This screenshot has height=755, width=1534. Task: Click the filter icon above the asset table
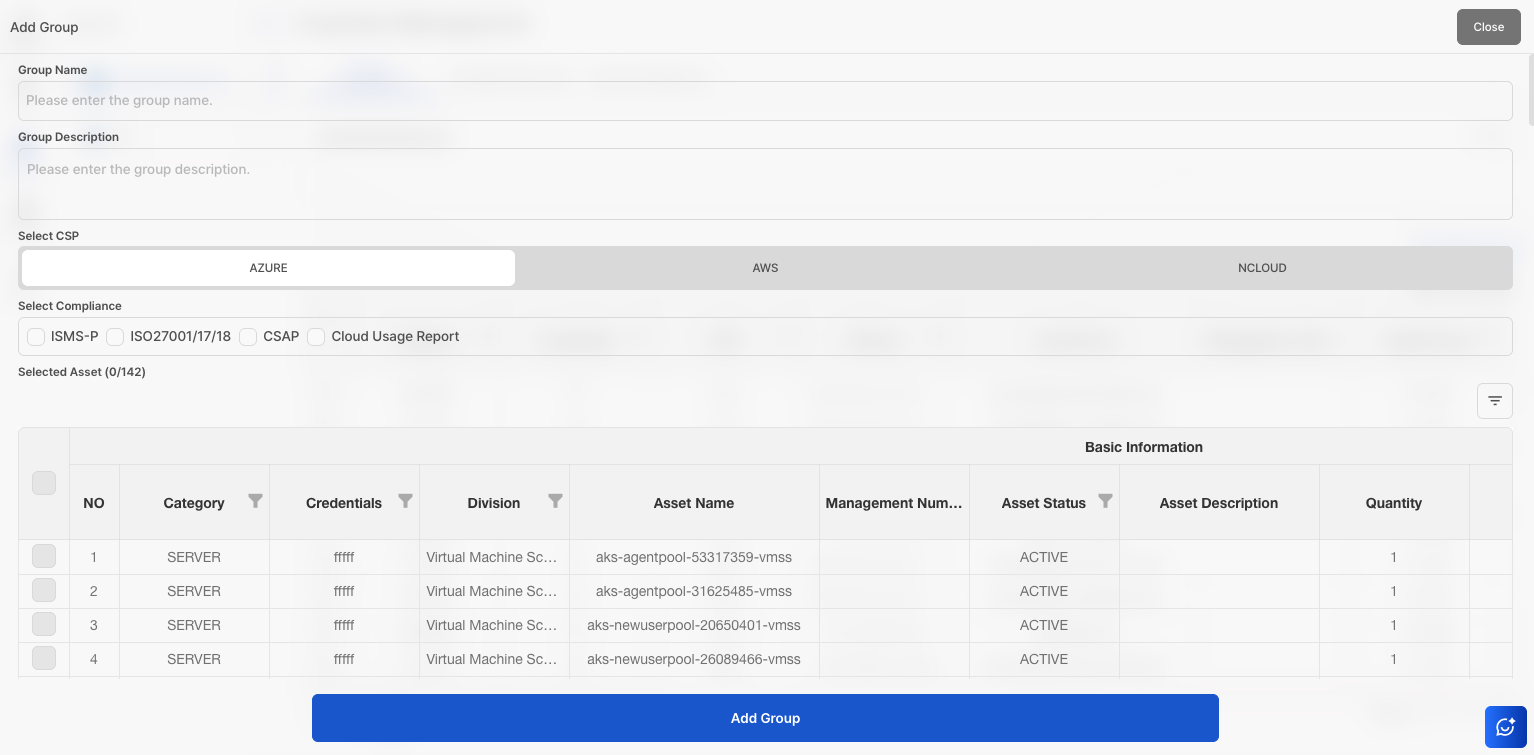tap(1494, 401)
